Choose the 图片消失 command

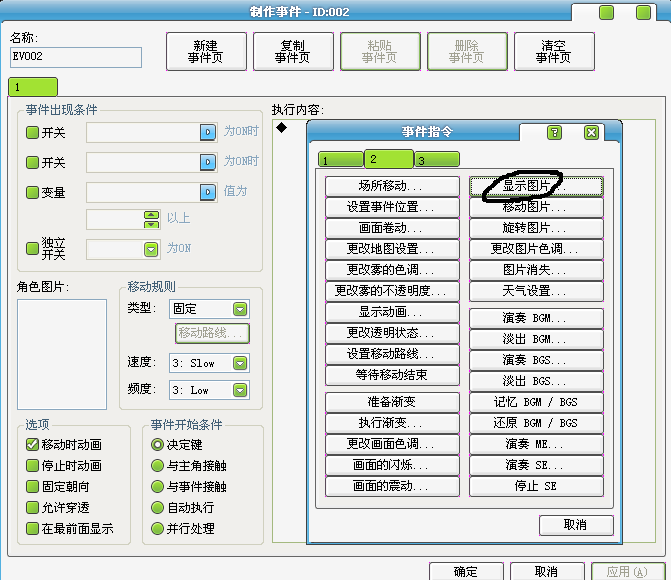537,270
